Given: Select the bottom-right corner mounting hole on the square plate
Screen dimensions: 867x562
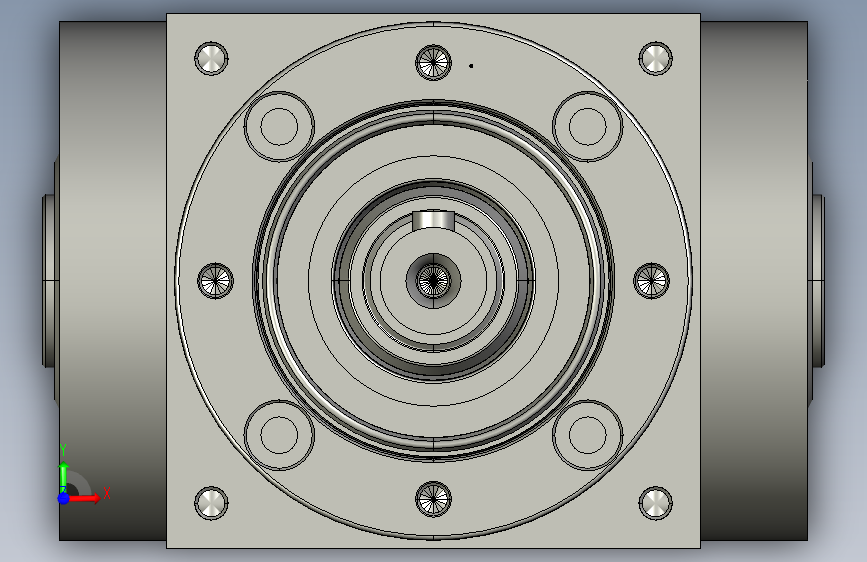Looking at the screenshot, I should pyautogui.click(x=656, y=503).
